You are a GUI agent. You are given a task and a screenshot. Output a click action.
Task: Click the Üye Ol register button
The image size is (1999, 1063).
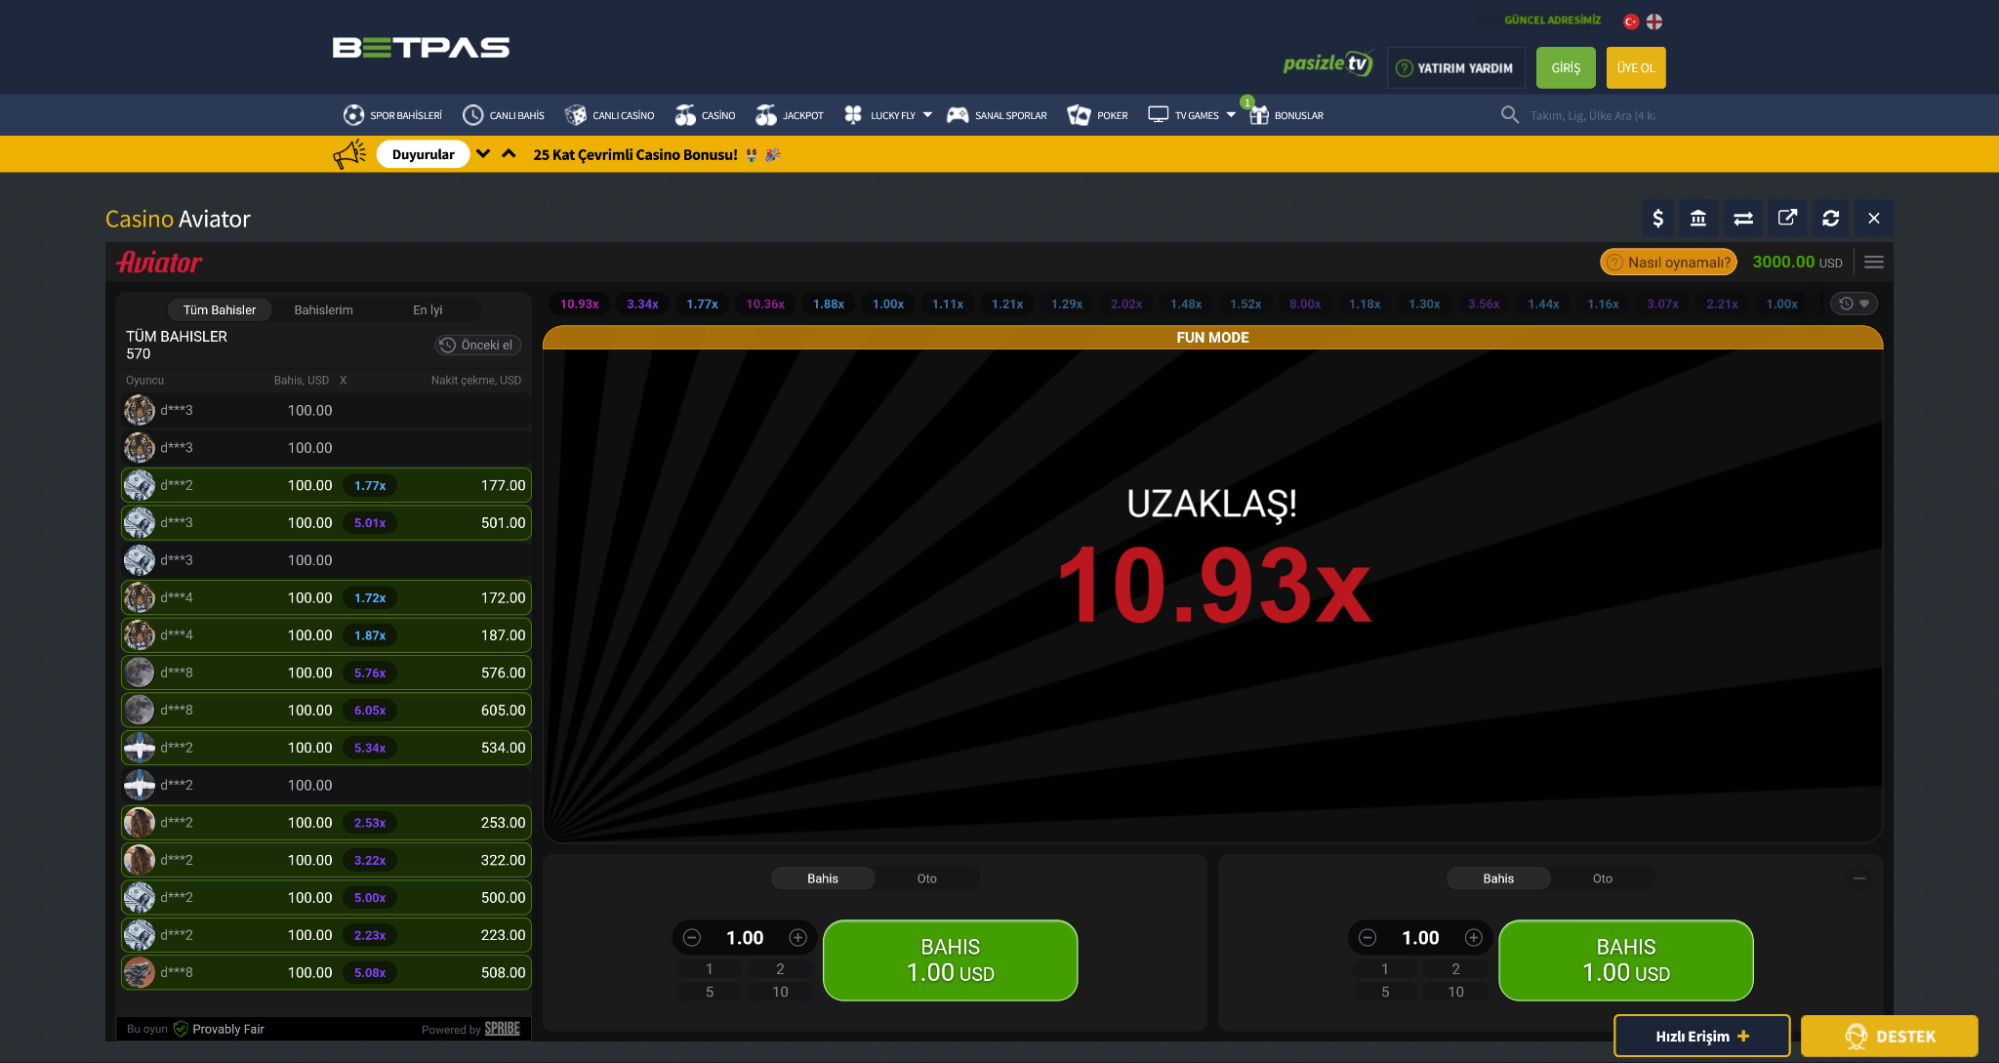pyautogui.click(x=1636, y=68)
